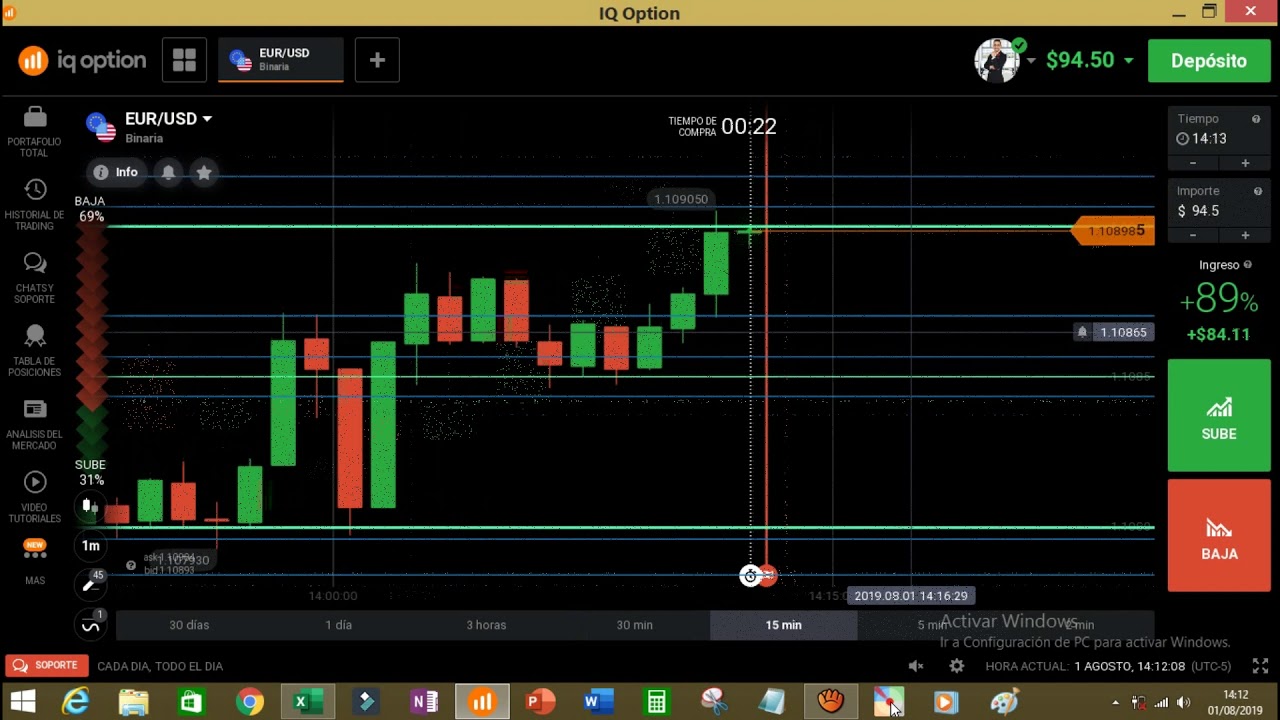The width and height of the screenshot is (1280, 720).
Task: Add EUR/USD to favorites with star
Action: coord(204,172)
